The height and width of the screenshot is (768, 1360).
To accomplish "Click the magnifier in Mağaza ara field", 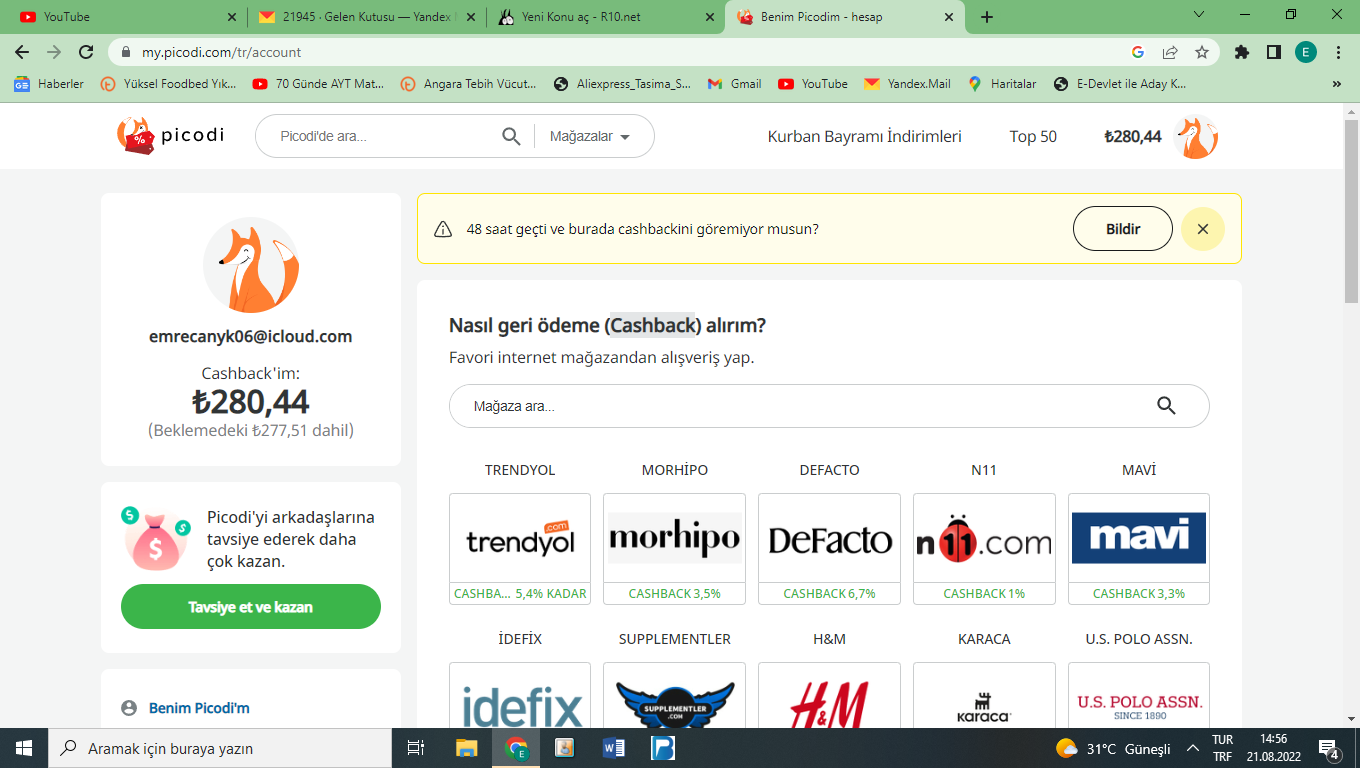I will (1166, 406).
